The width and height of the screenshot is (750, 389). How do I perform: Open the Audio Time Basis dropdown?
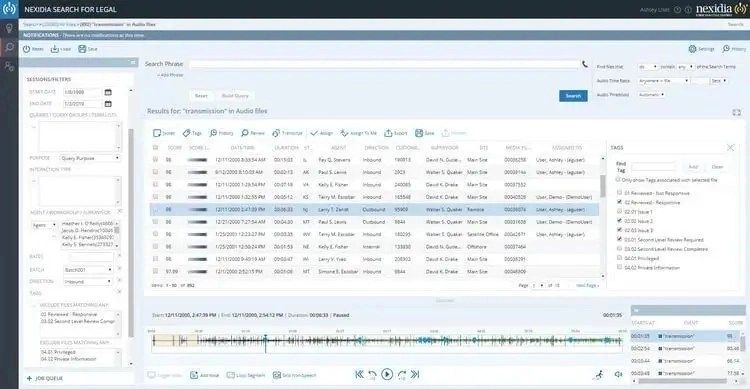pyautogui.click(x=663, y=81)
